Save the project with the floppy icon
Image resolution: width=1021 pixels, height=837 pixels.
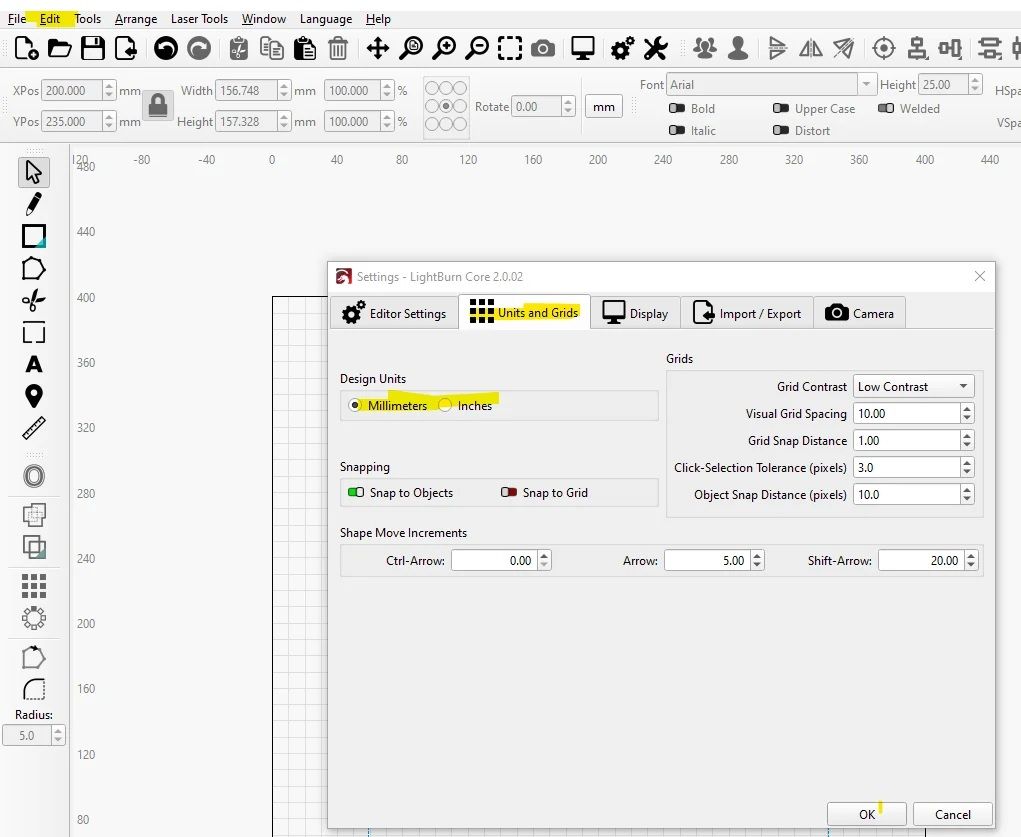click(92, 48)
